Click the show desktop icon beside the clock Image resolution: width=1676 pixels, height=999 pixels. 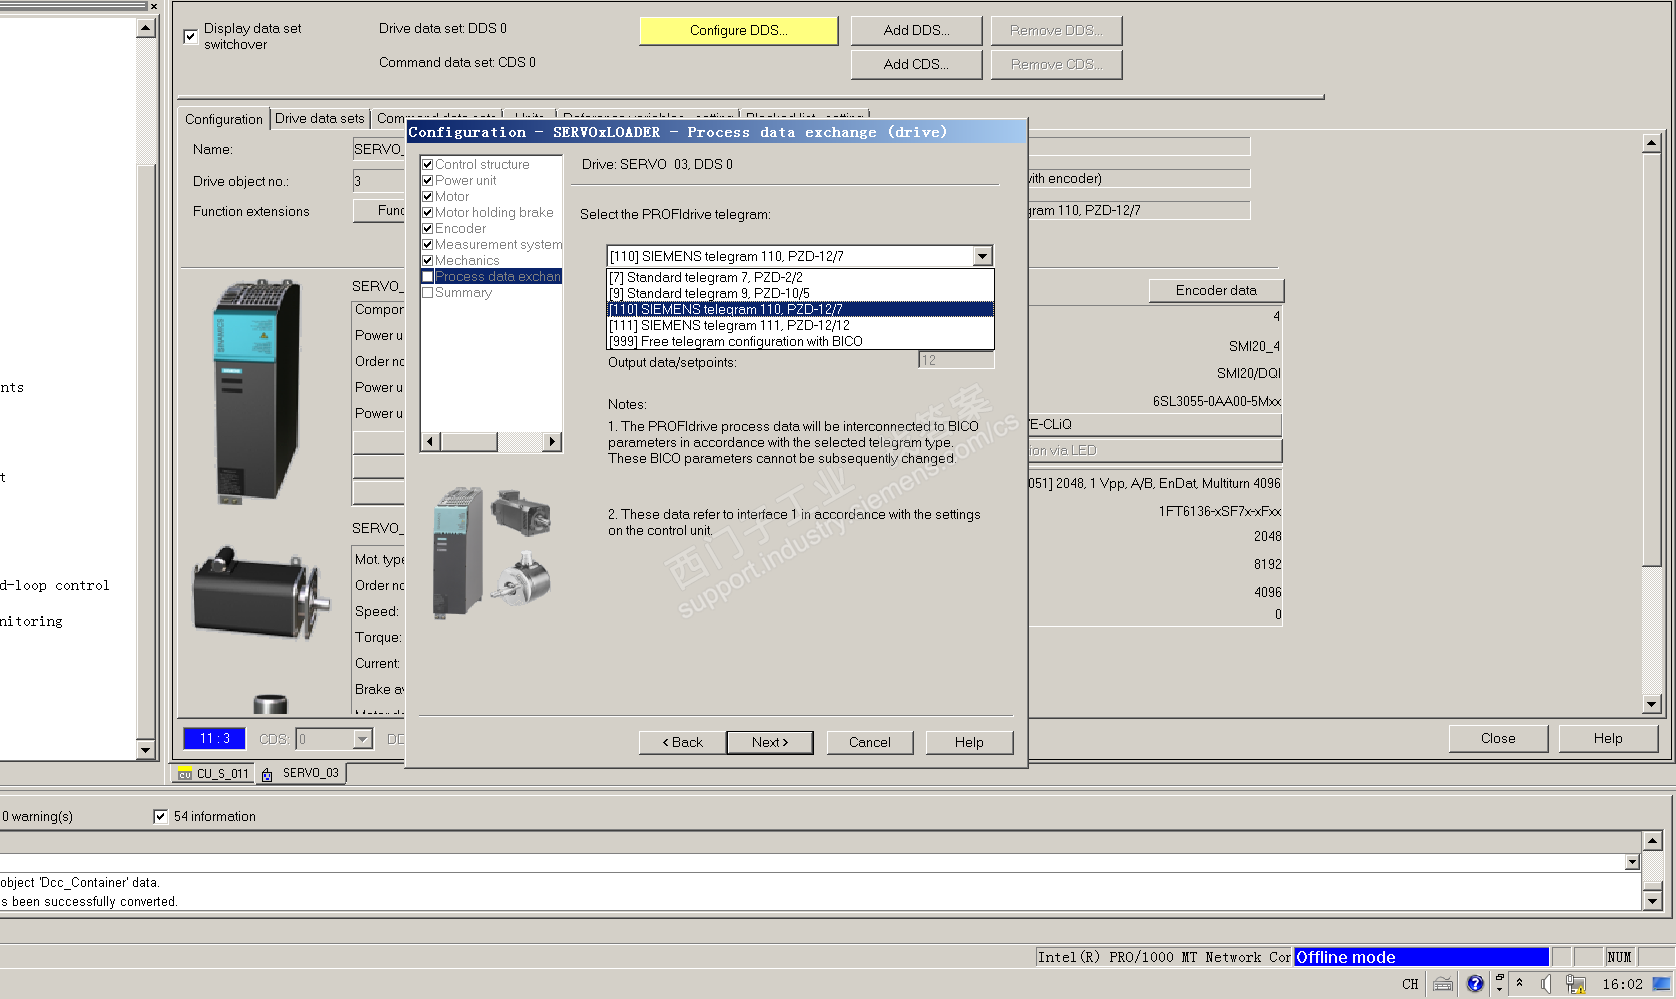point(1661,984)
